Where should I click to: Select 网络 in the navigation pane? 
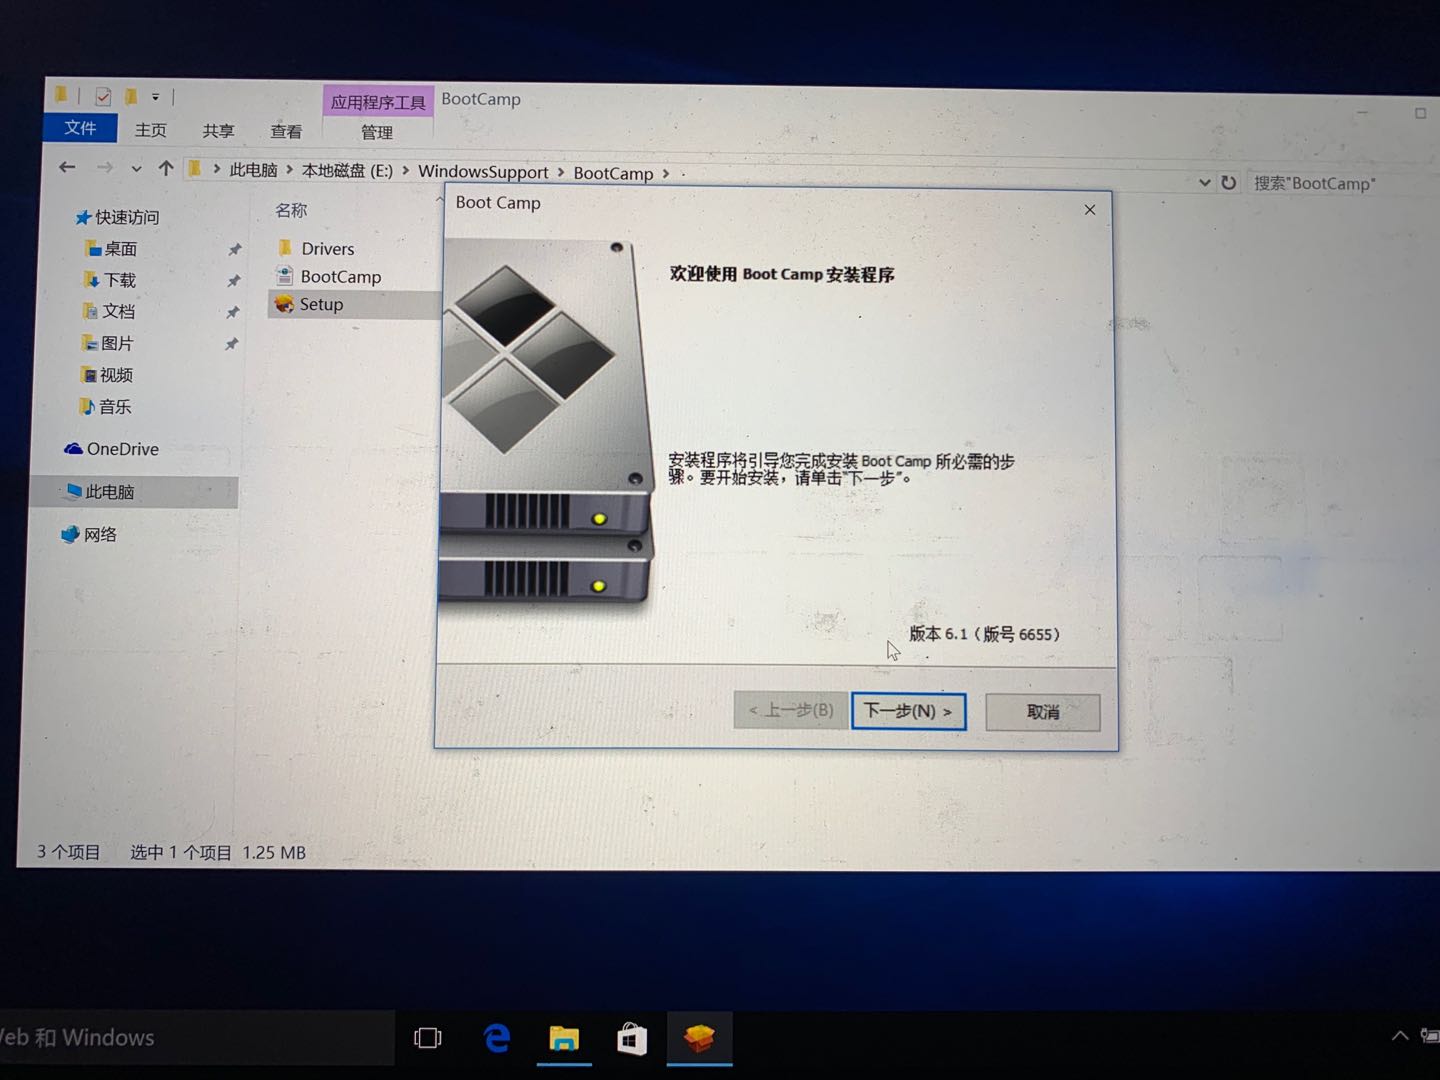(x=89, y=535)
